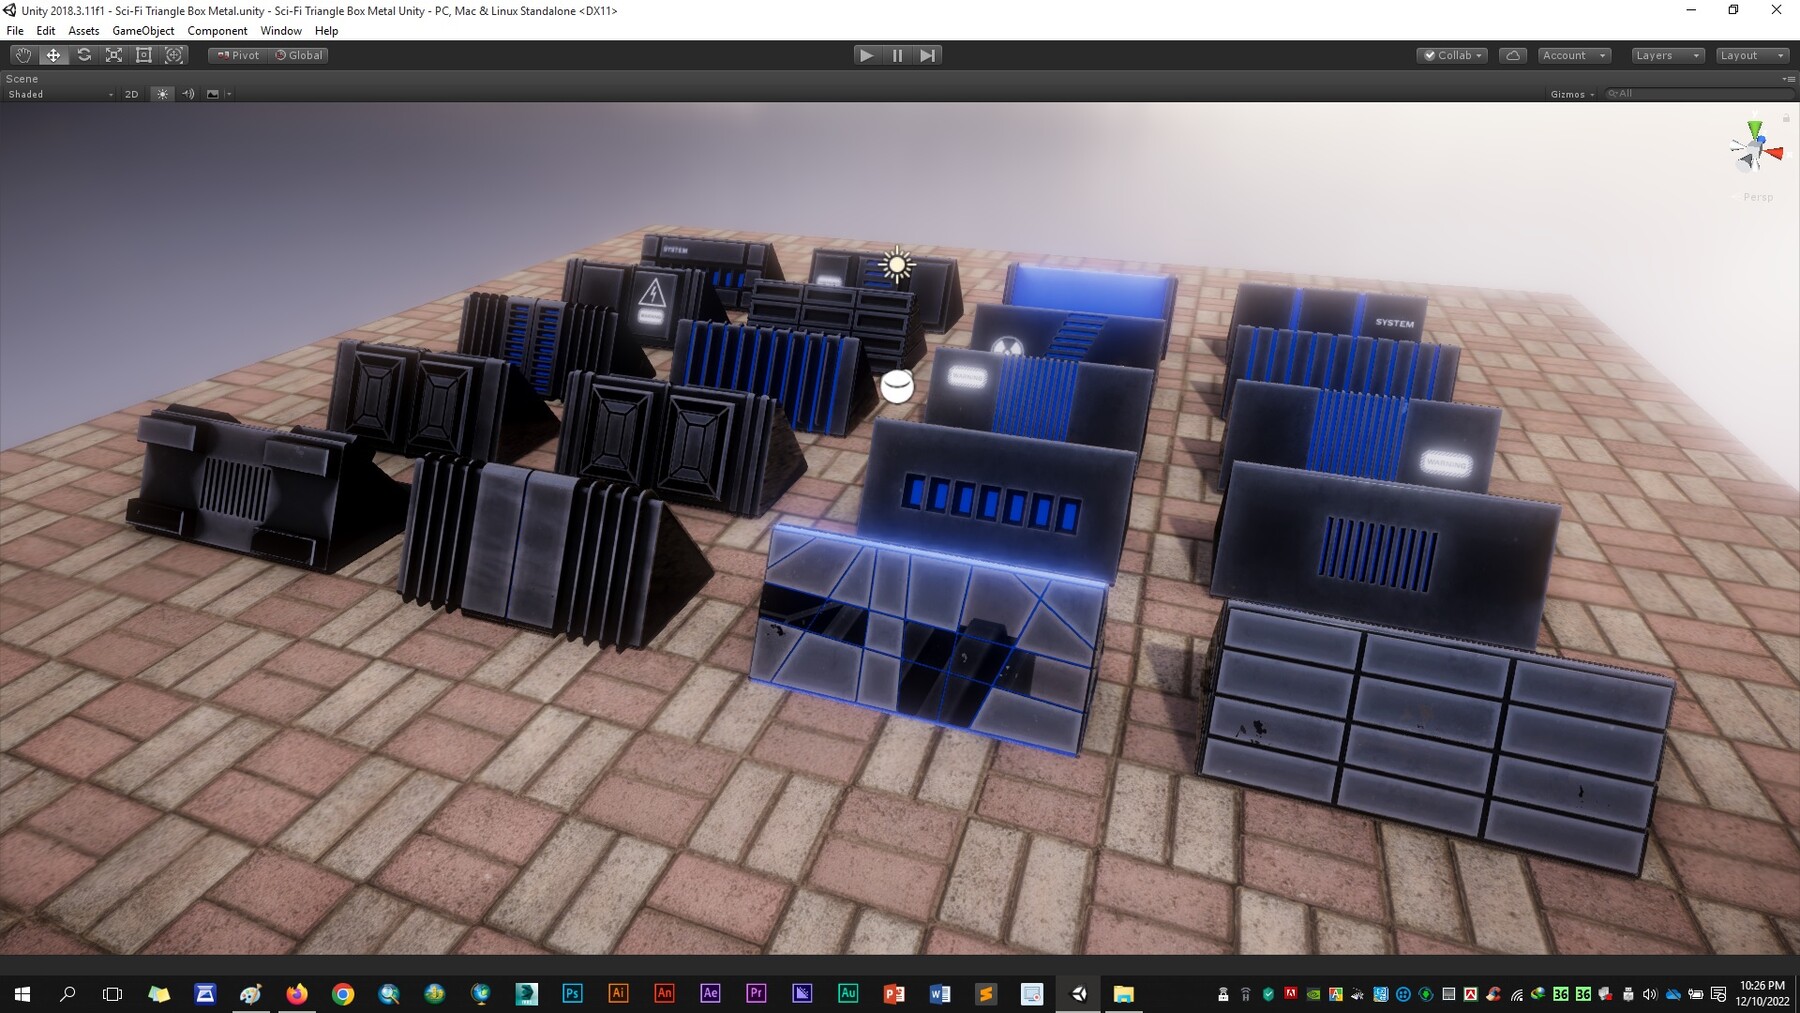Viewport: 1800px width, 1013px height.
Task: Activate the combined Move/Rotate/Scale tool
Action: pyautogui.click(x=173, y=55)
